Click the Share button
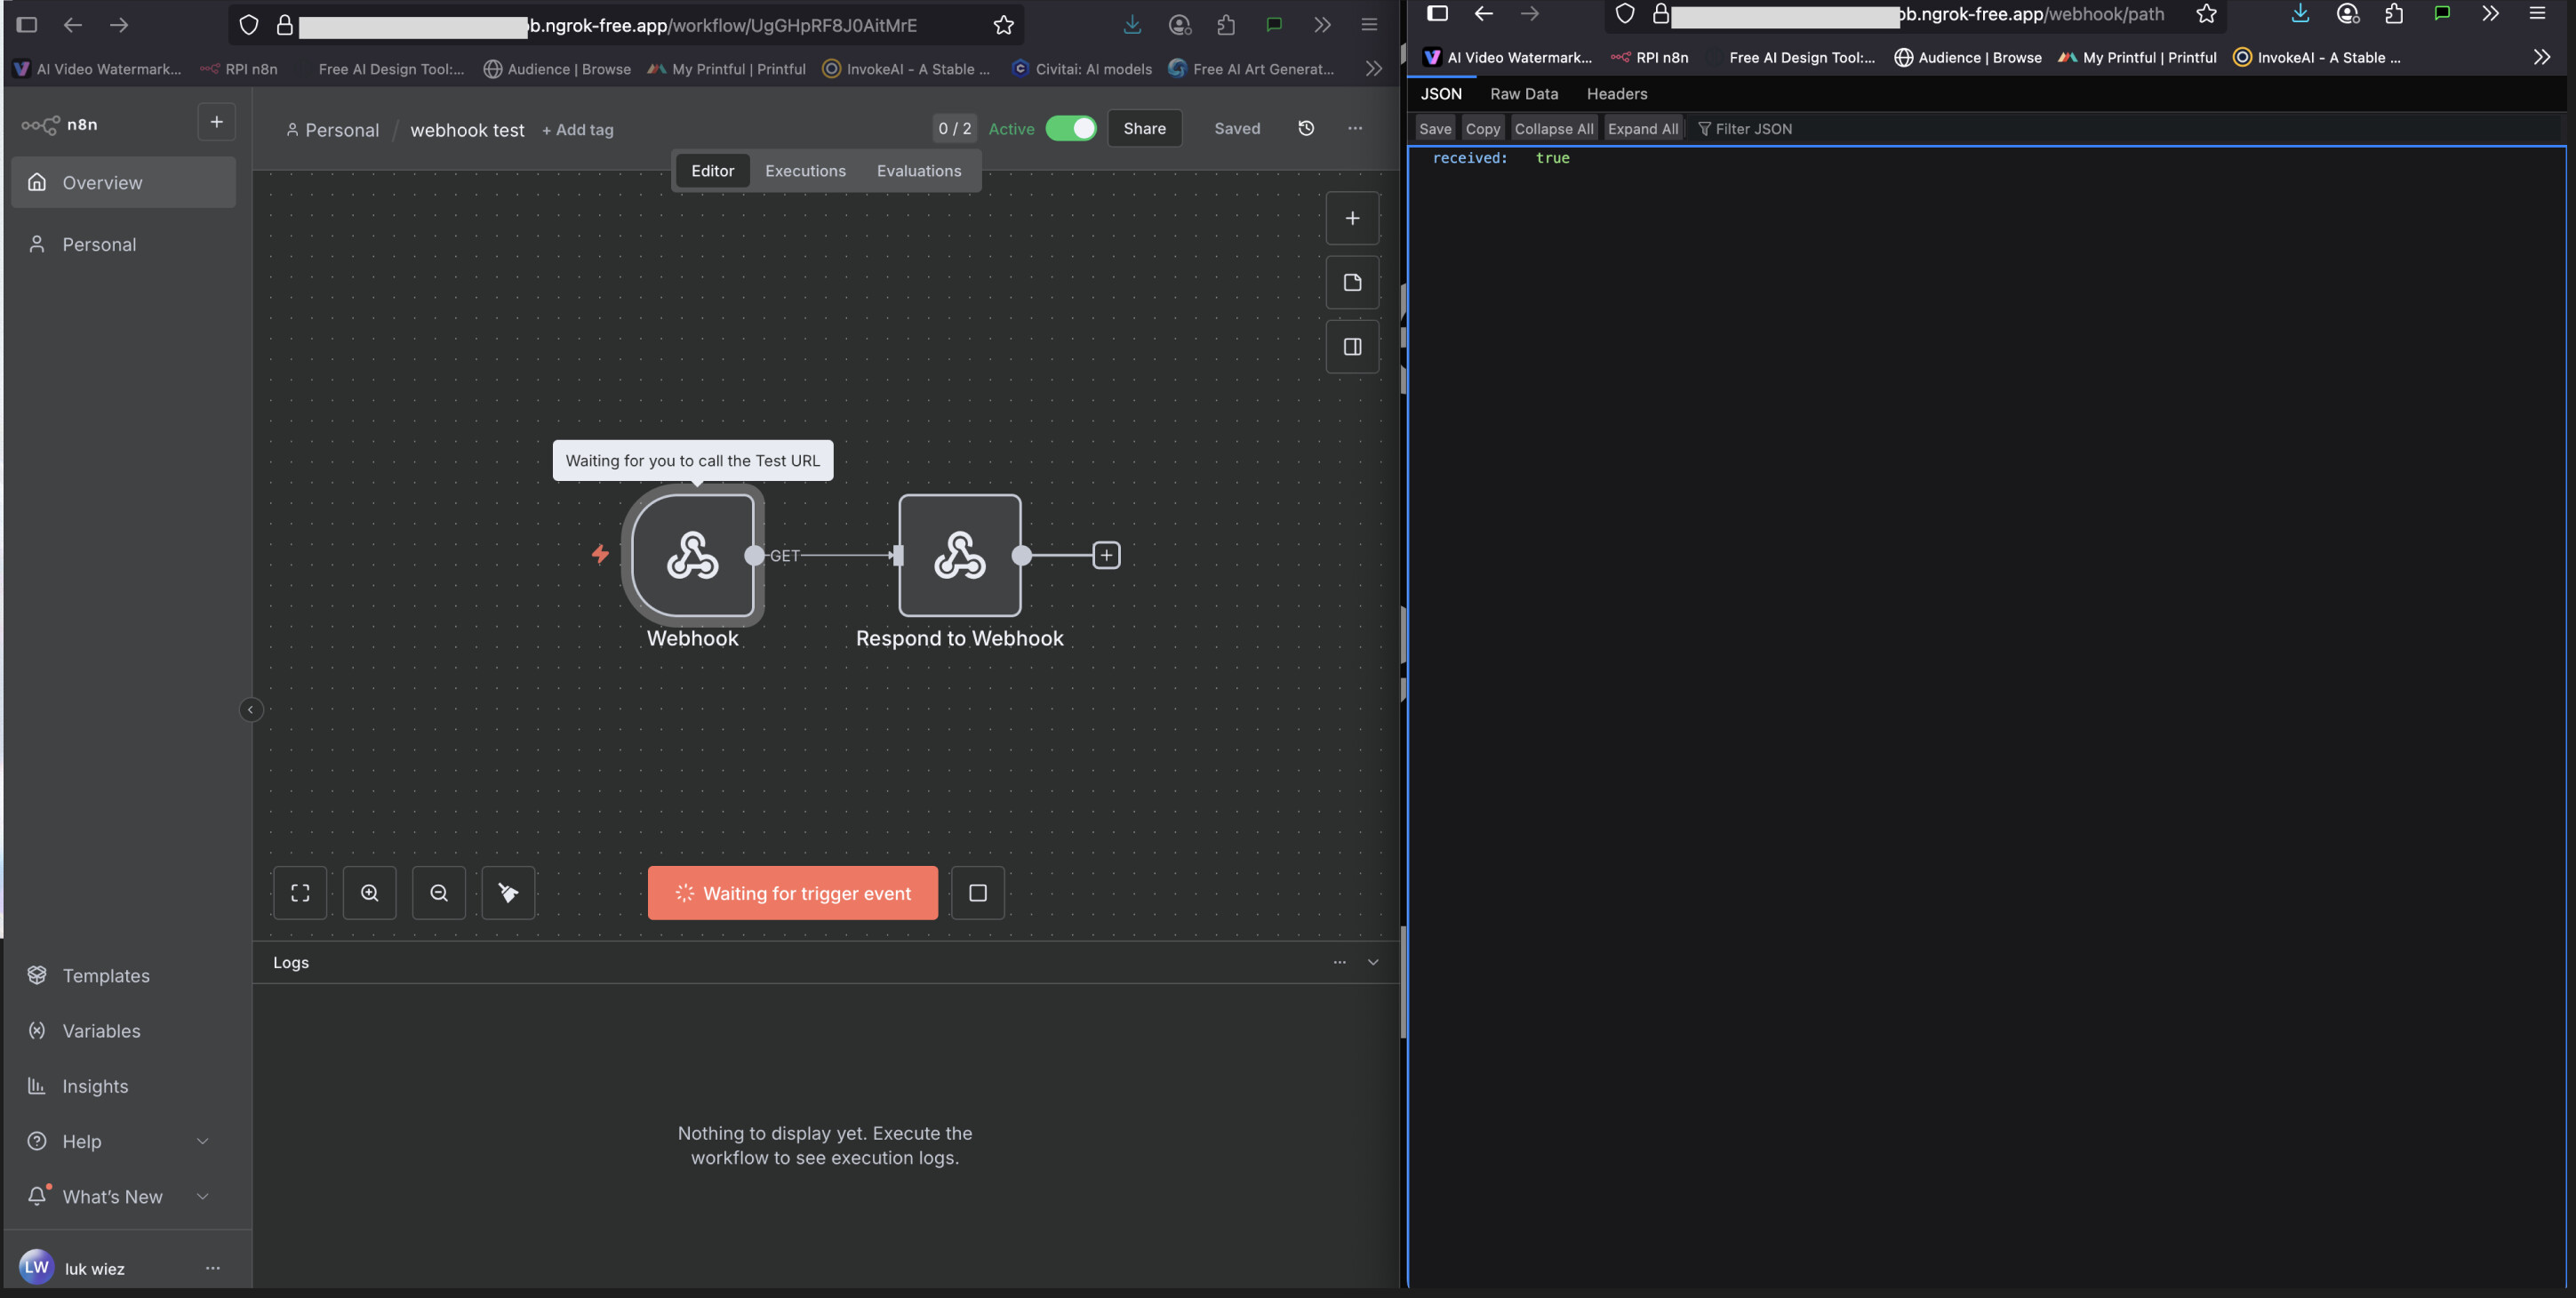 (1144, 128)
